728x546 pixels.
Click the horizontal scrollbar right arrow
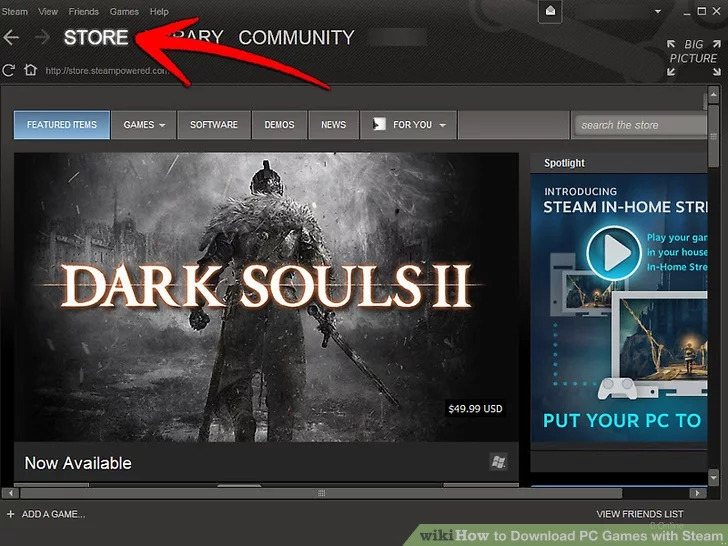pos(697,493)
